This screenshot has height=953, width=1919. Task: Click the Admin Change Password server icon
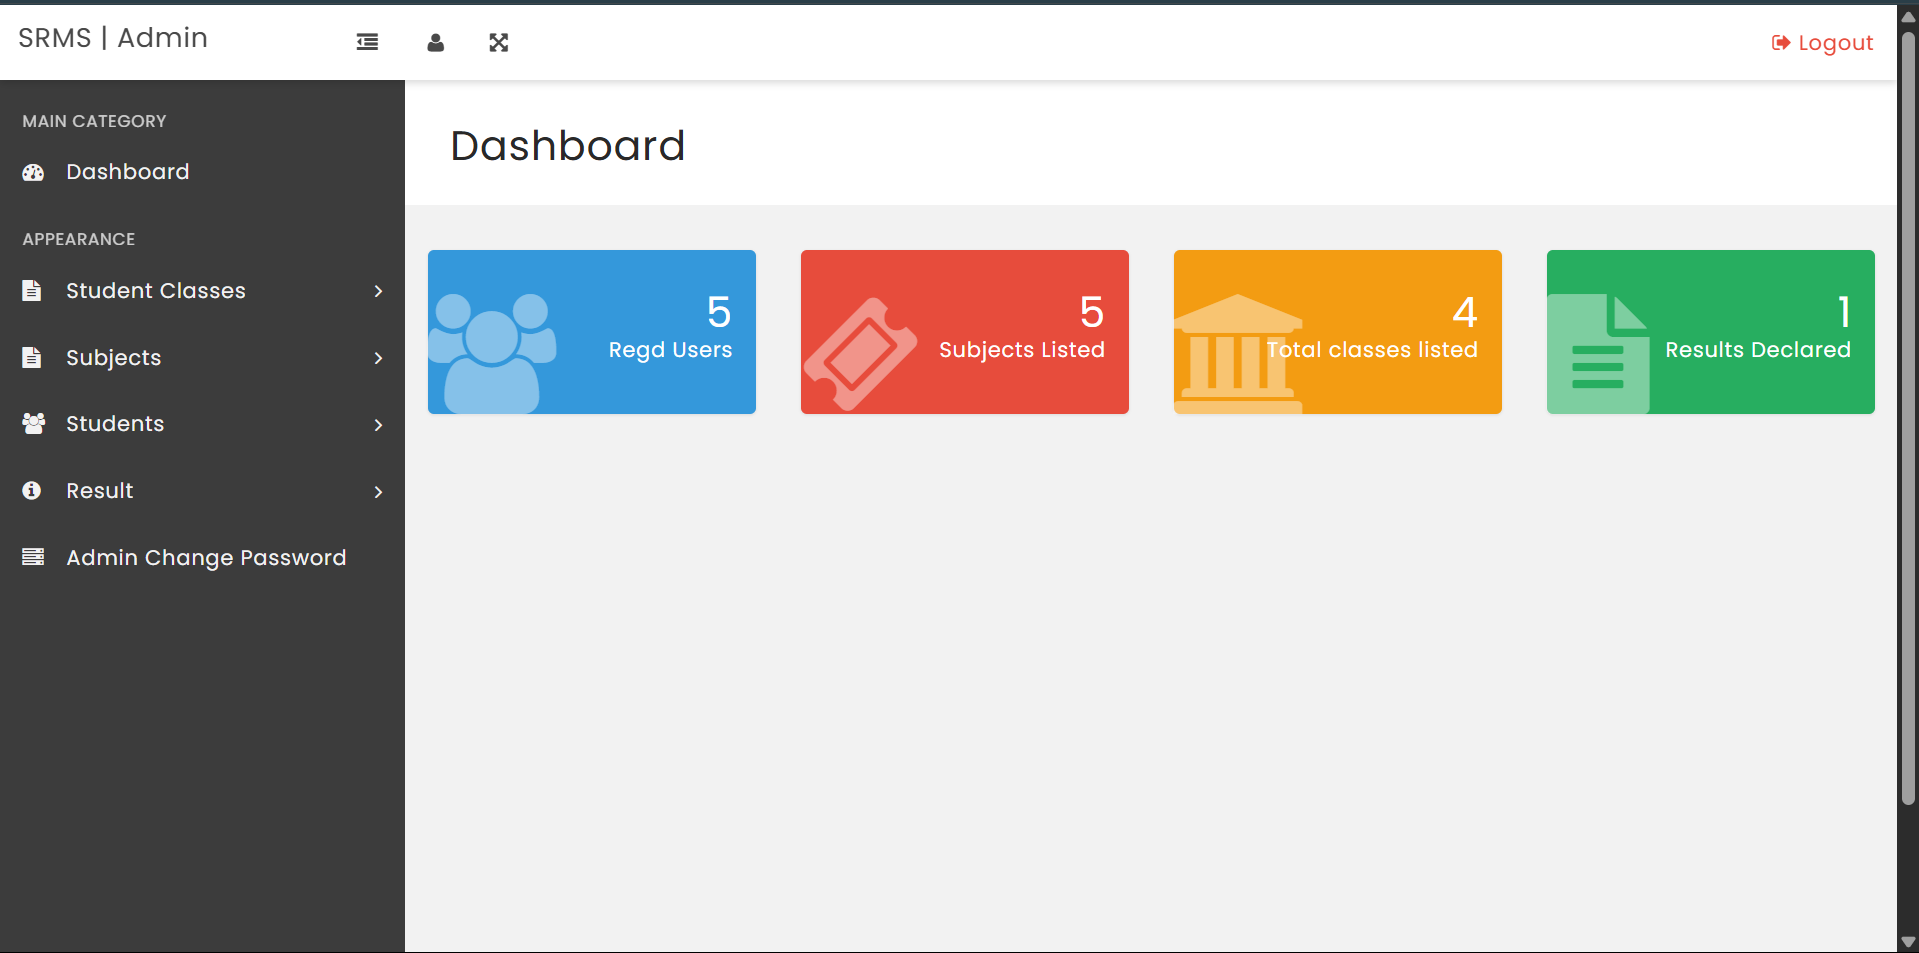pyautogui.click(x=33, y=557)
